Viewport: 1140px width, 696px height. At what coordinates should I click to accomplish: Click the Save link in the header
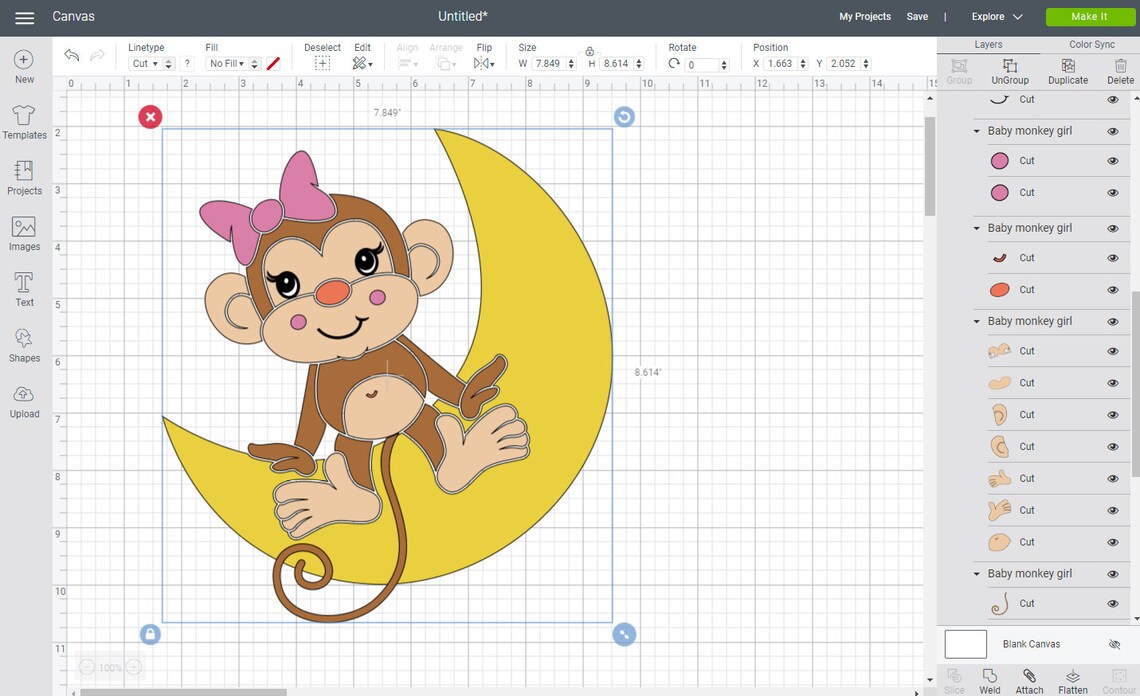click(917, 16)
